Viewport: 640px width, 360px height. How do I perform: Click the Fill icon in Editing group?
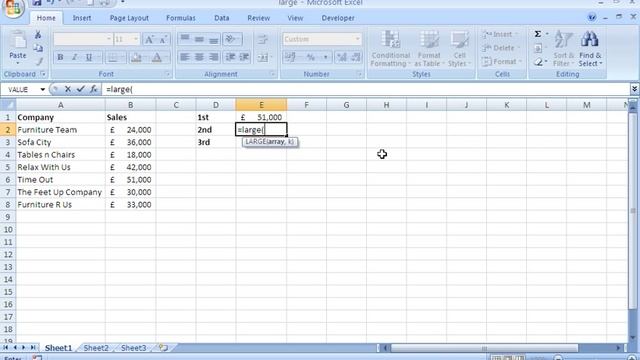[x=538, y=49]
